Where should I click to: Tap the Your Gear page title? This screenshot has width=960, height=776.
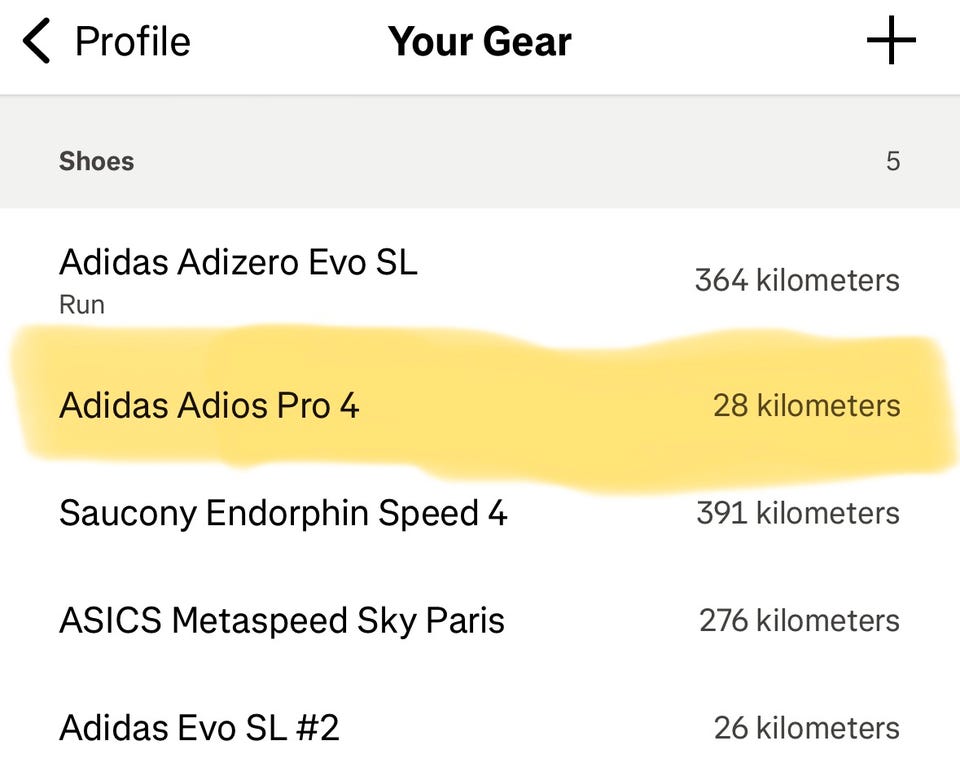pyautogui.click(x=480, y=42)
